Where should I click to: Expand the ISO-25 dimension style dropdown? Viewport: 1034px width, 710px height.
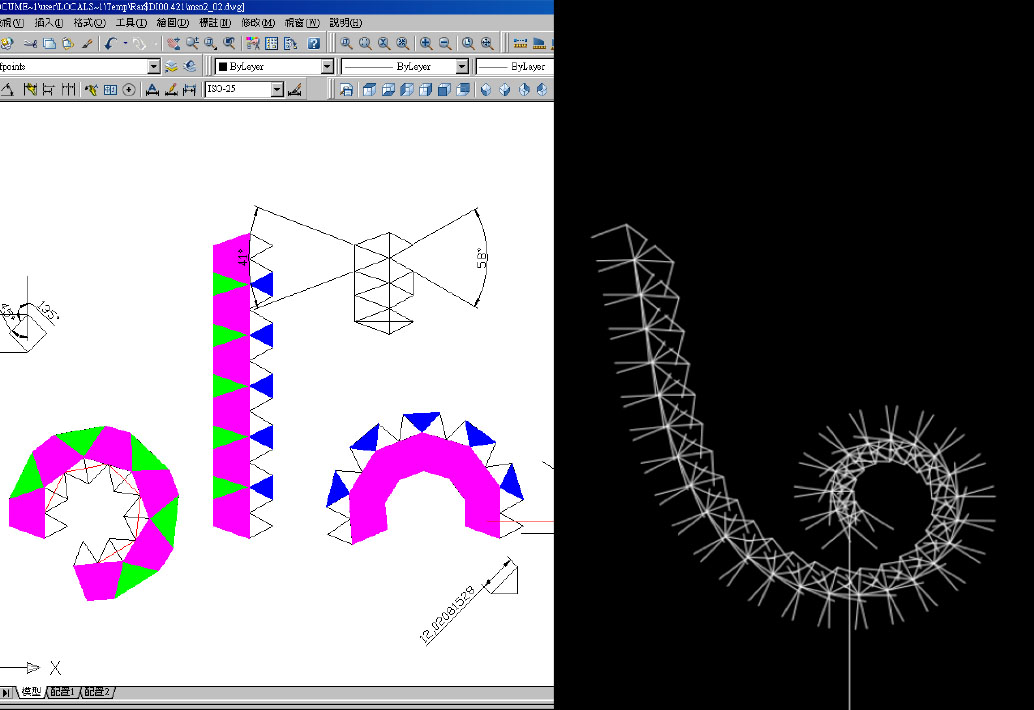(277, 90)
